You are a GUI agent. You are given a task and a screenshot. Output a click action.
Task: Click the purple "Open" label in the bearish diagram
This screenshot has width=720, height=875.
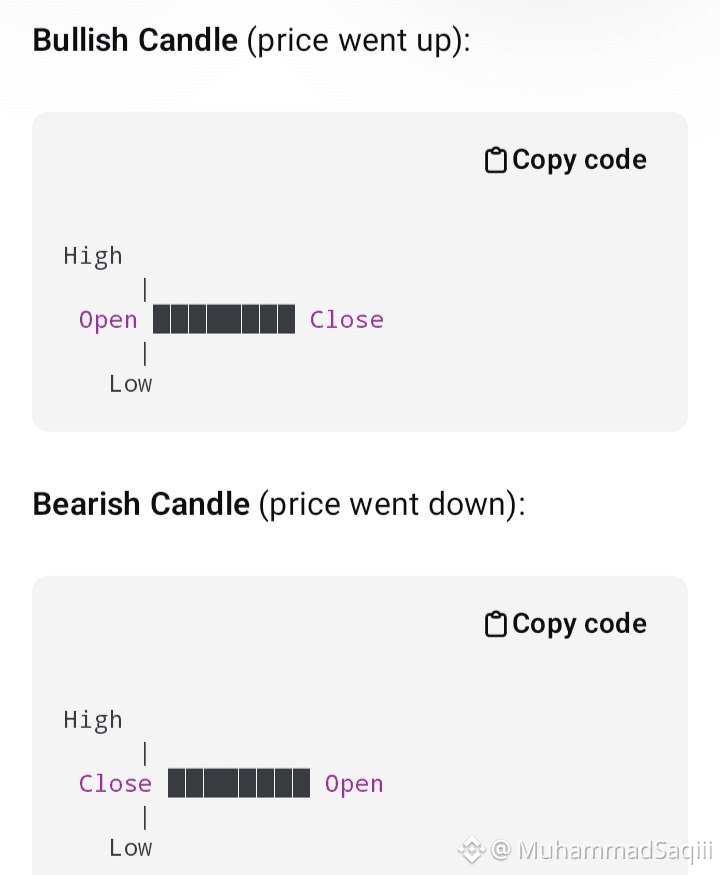point(354,784)
